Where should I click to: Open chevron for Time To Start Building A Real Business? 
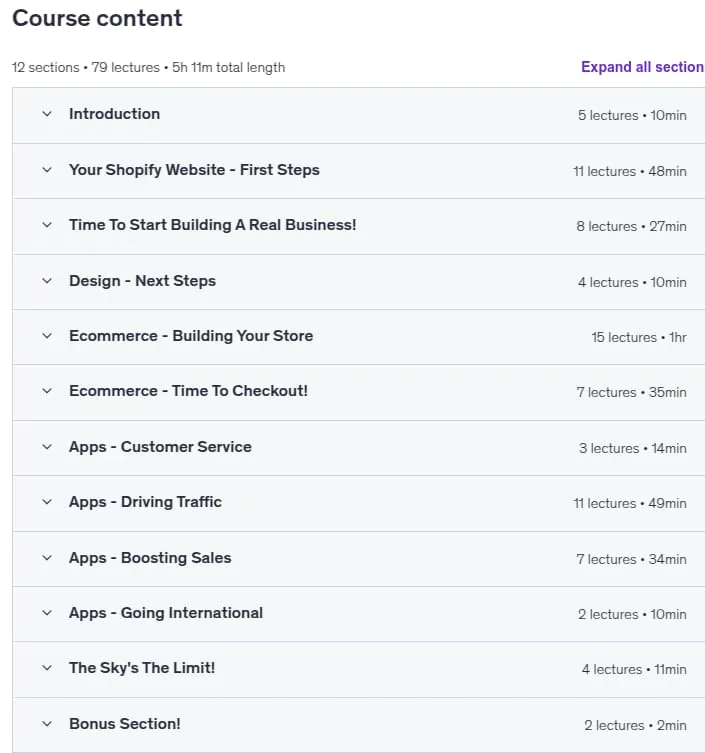coord(47,225)
